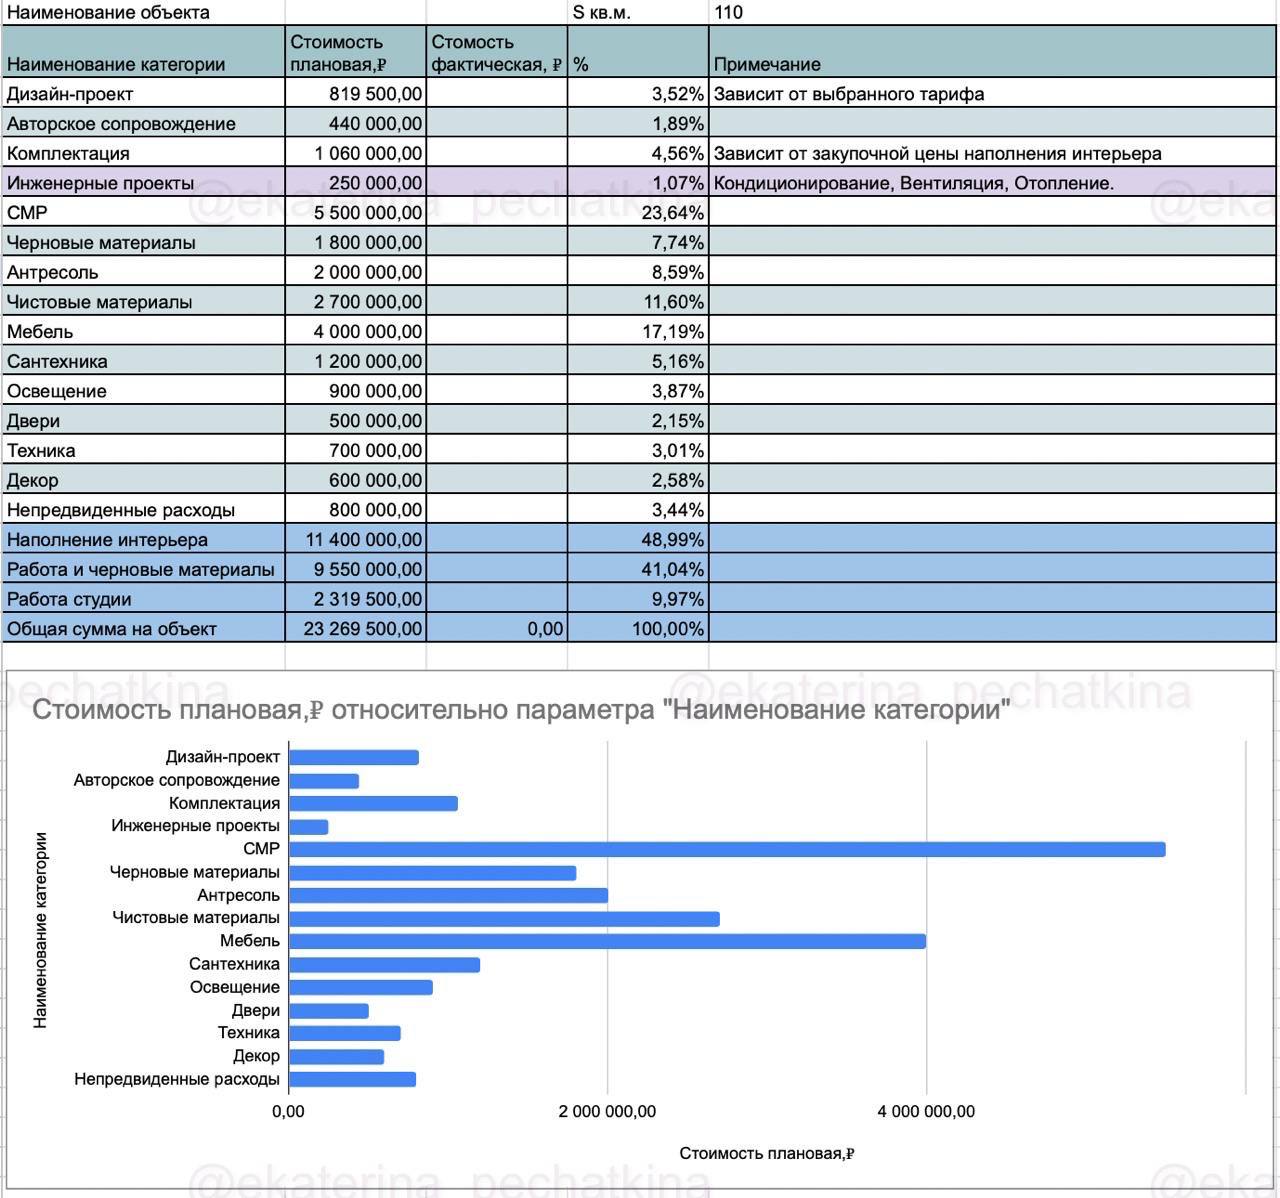Click the planned cost cell '800 000,00'
Image resolution: width=1280 pixels, height=1198 pixels.
coord(356,510)
